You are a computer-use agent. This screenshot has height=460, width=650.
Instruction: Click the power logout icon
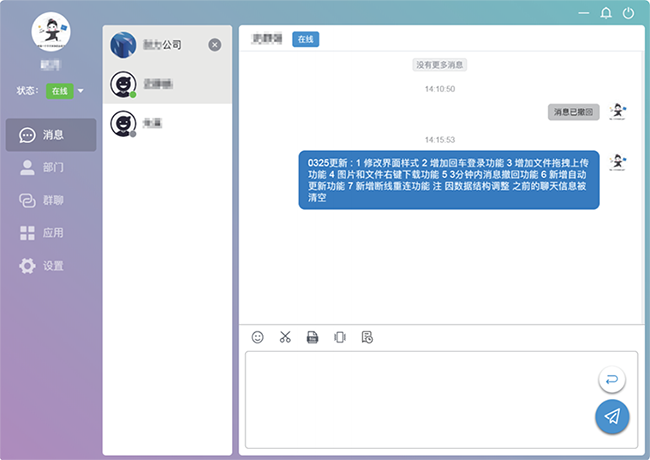point(629,13)
